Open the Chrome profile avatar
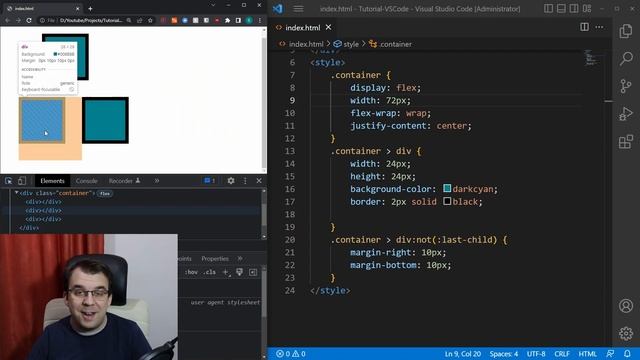Viewport: 640px width, 360px height. [x=249, y=20]
